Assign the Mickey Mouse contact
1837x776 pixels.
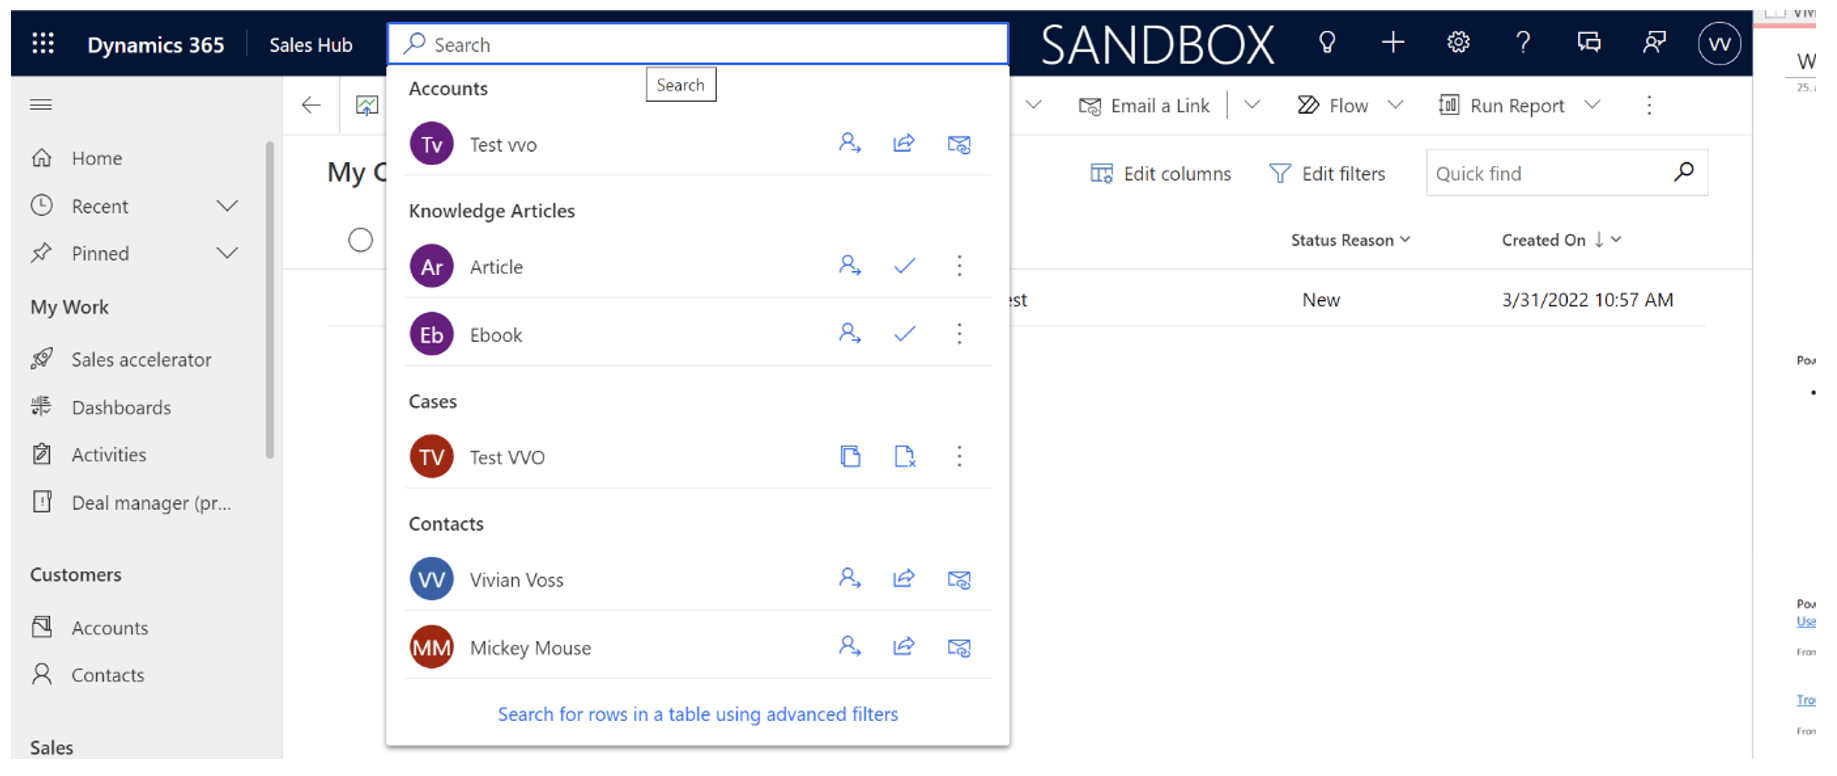(x=850, y=646)
